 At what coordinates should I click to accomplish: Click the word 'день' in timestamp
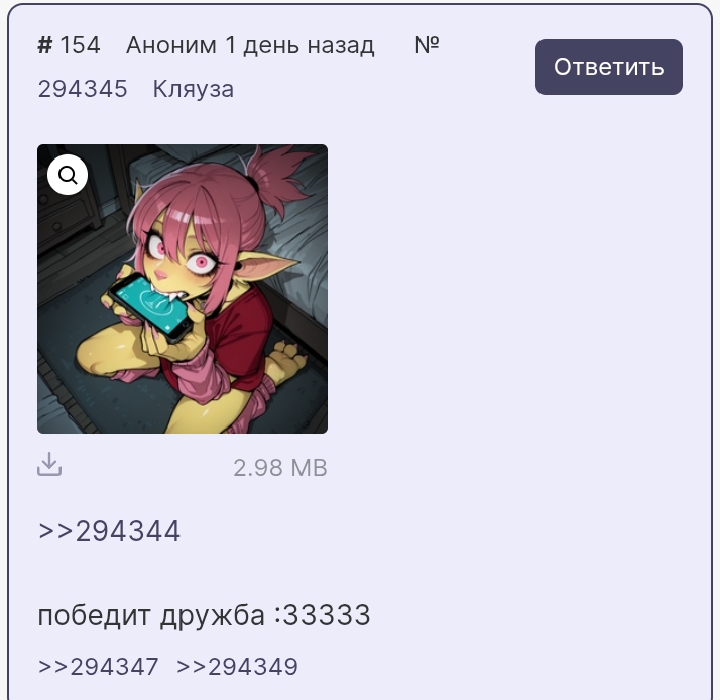coord(271,46)
